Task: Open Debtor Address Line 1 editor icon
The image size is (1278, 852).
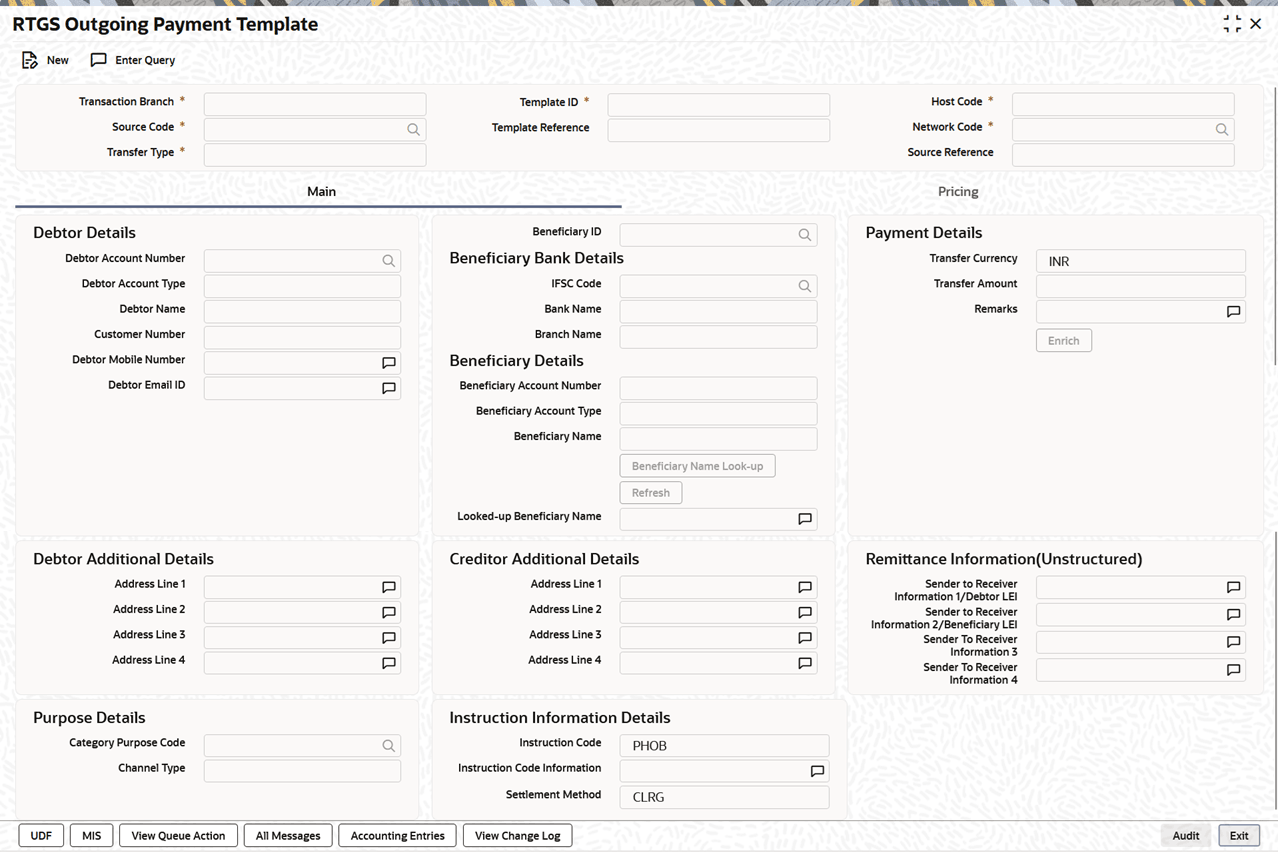Action: [x=389, y=587]
